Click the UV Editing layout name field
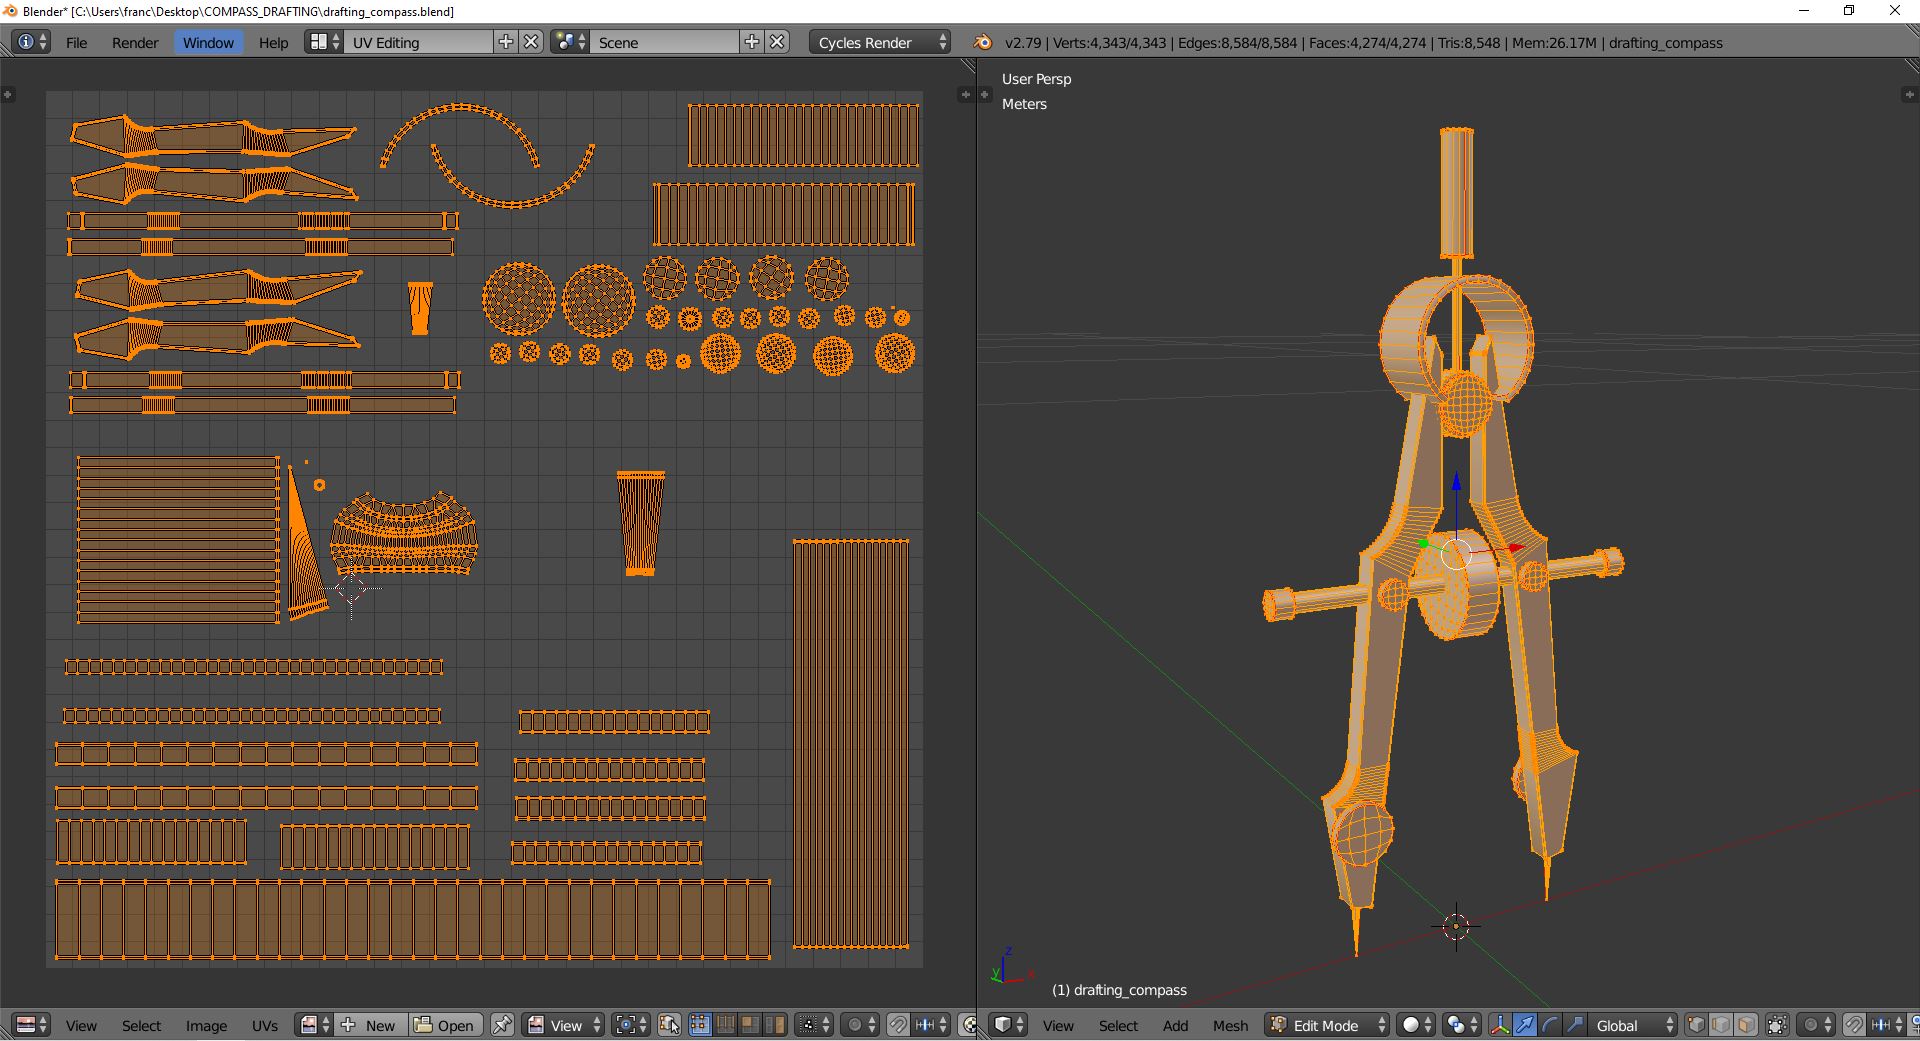The height and width of the screenshot is (1041, 1920). tap(418, 42)
